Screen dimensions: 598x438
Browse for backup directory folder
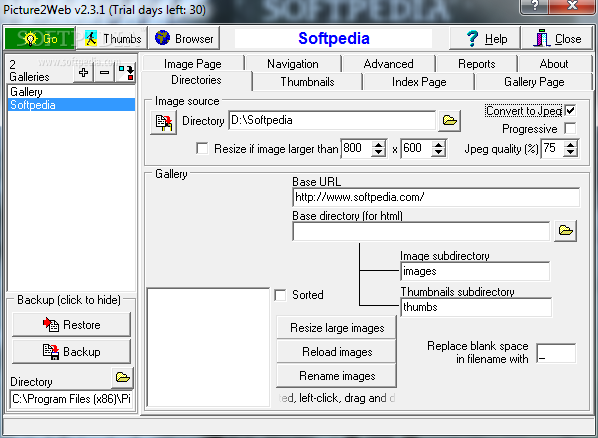[x=122, y=378]
